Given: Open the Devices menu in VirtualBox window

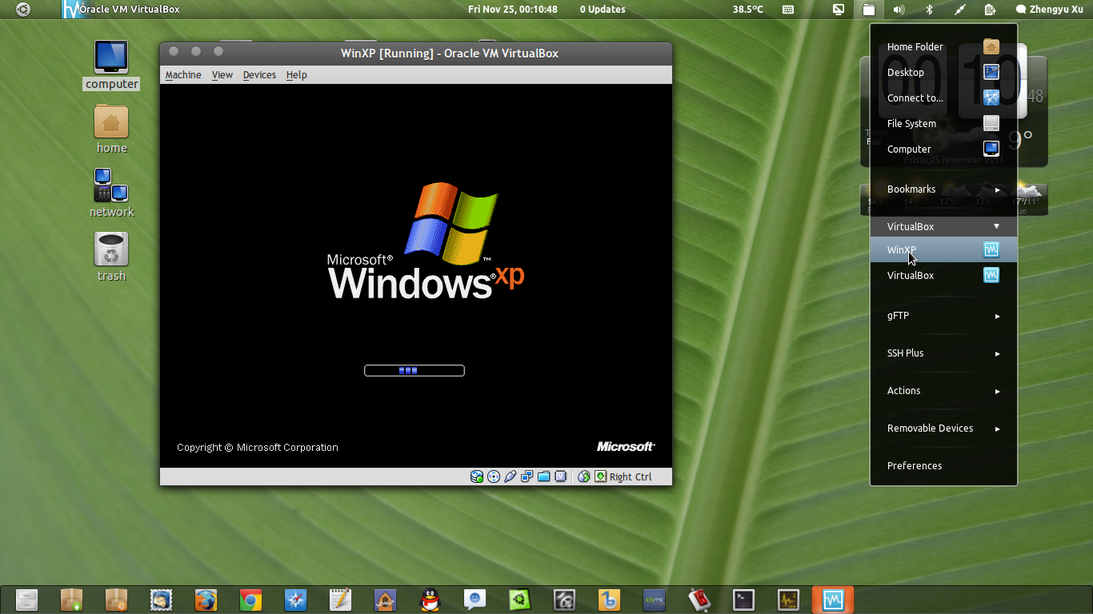Looking at the screenshot, I should pyautogui.click(x=259, y=75).
